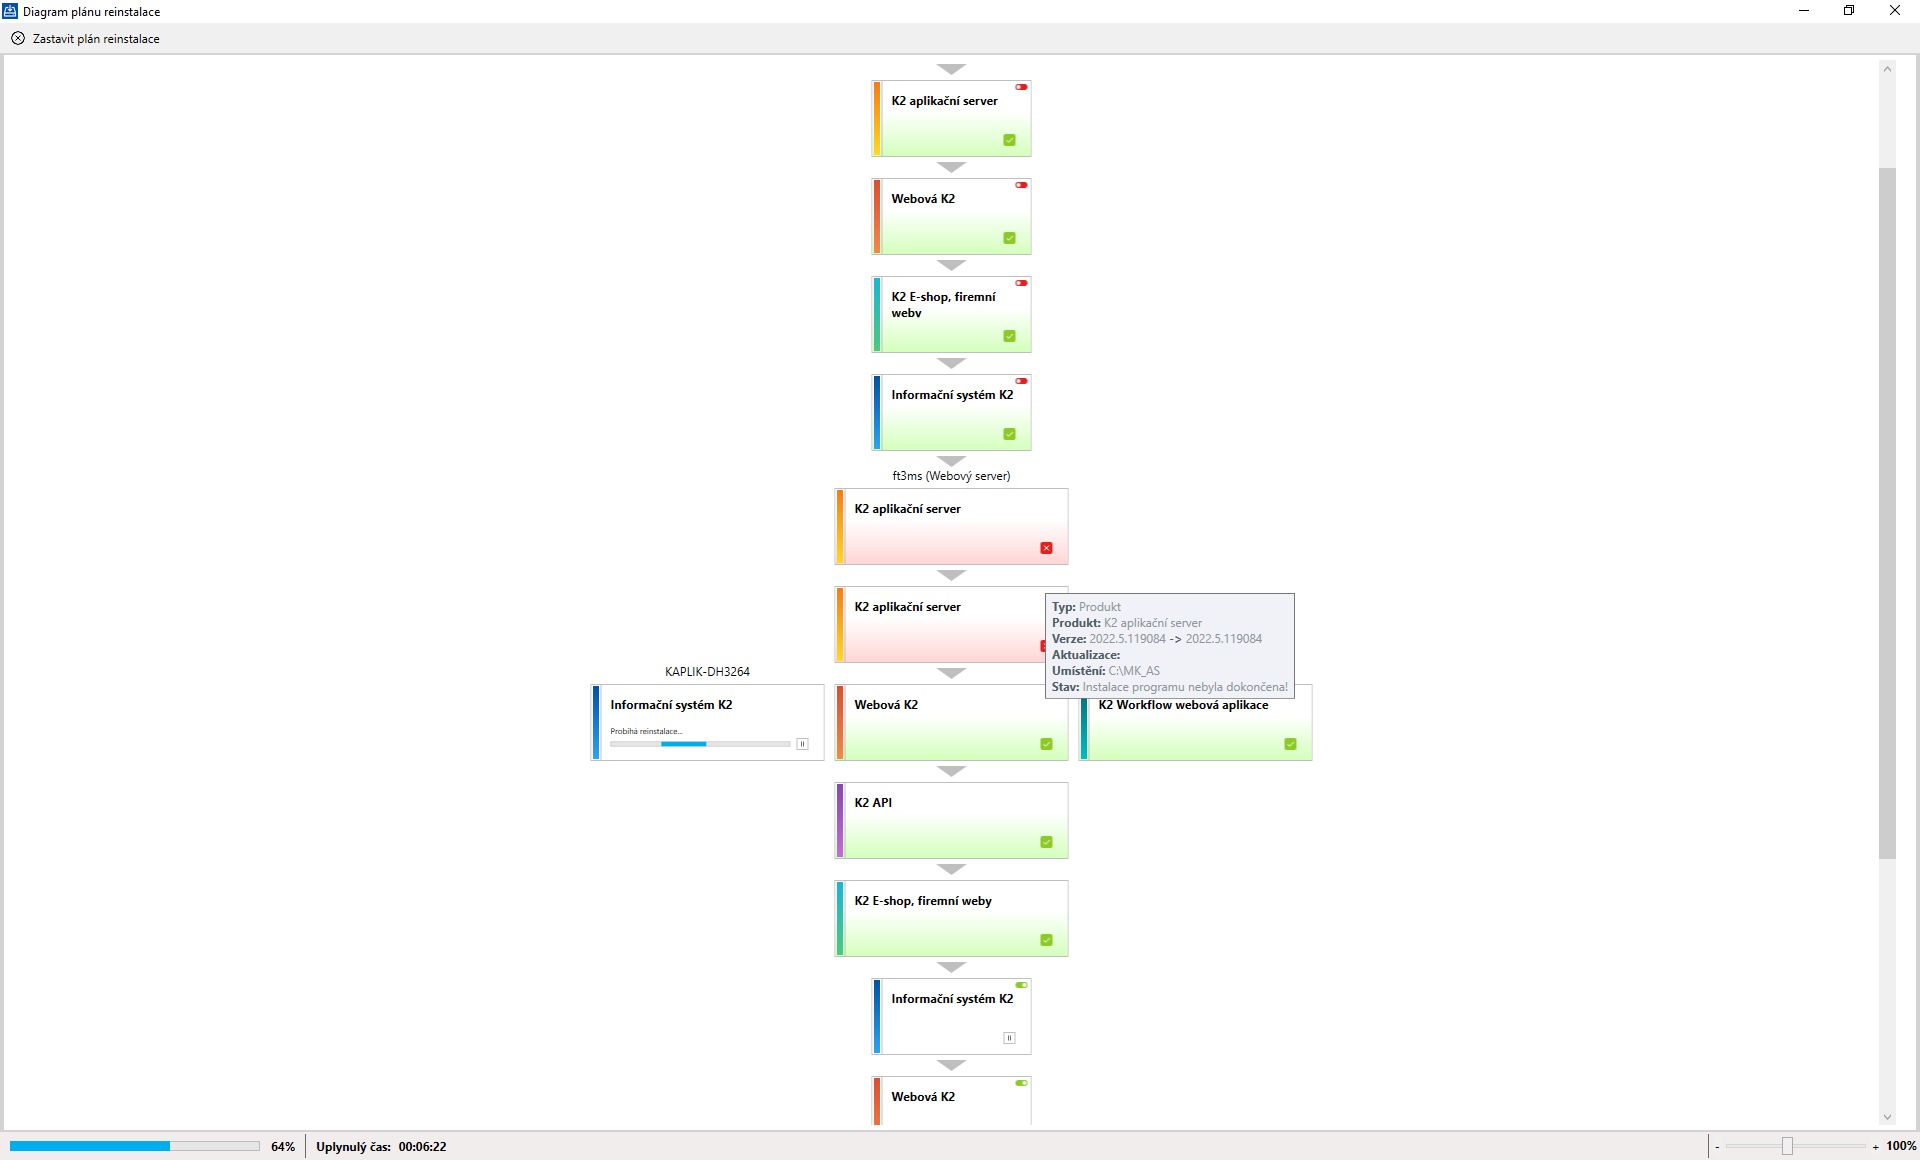Toggle red switch on top K2 aplikační server
This screenshot has width=1920, height=1160.
coord(1021,87)
